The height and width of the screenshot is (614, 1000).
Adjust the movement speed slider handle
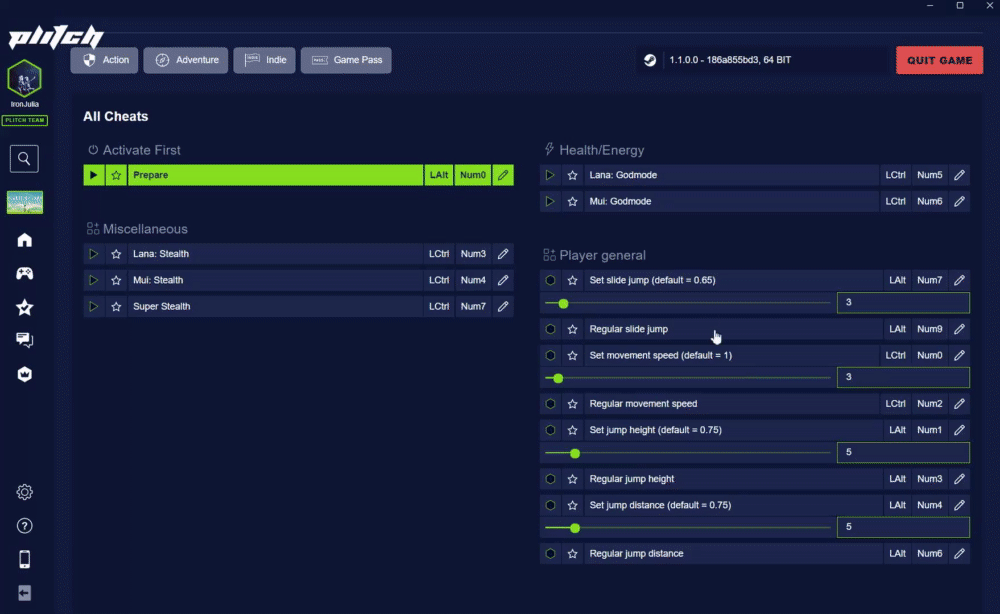[558, 378]
